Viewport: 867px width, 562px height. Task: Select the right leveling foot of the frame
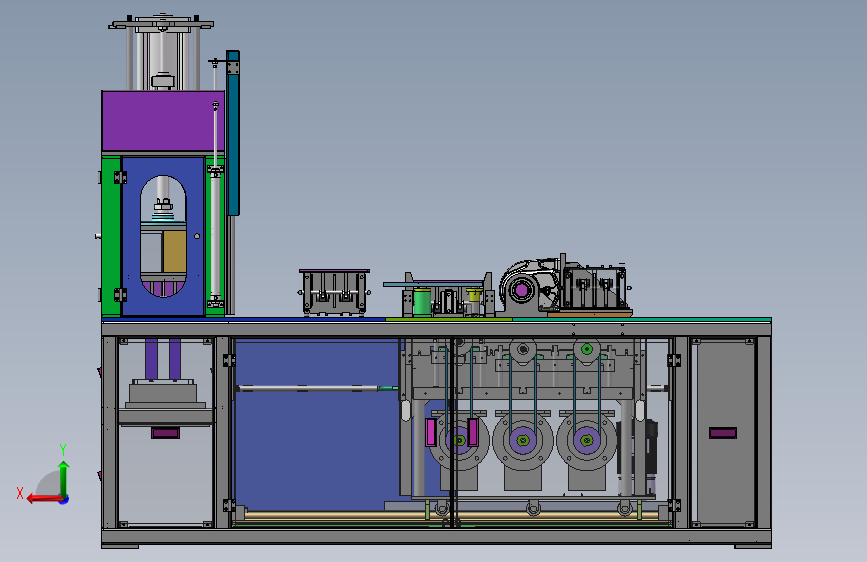(x=753, y=547)
